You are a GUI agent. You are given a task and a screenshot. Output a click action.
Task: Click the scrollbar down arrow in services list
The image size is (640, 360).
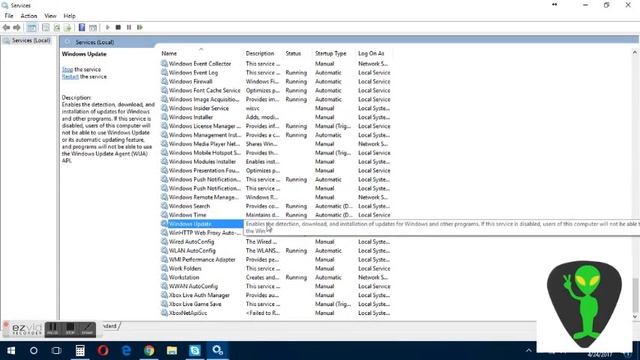pyautogui.click(x=635, y=316)
